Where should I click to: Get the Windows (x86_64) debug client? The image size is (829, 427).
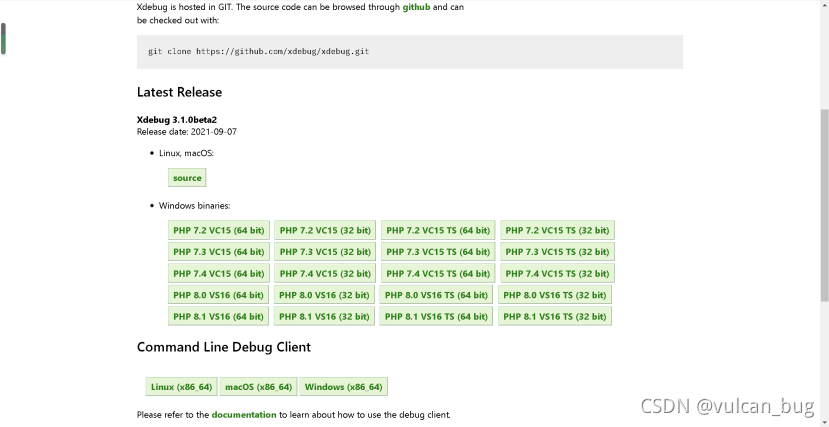pos(344,386)
